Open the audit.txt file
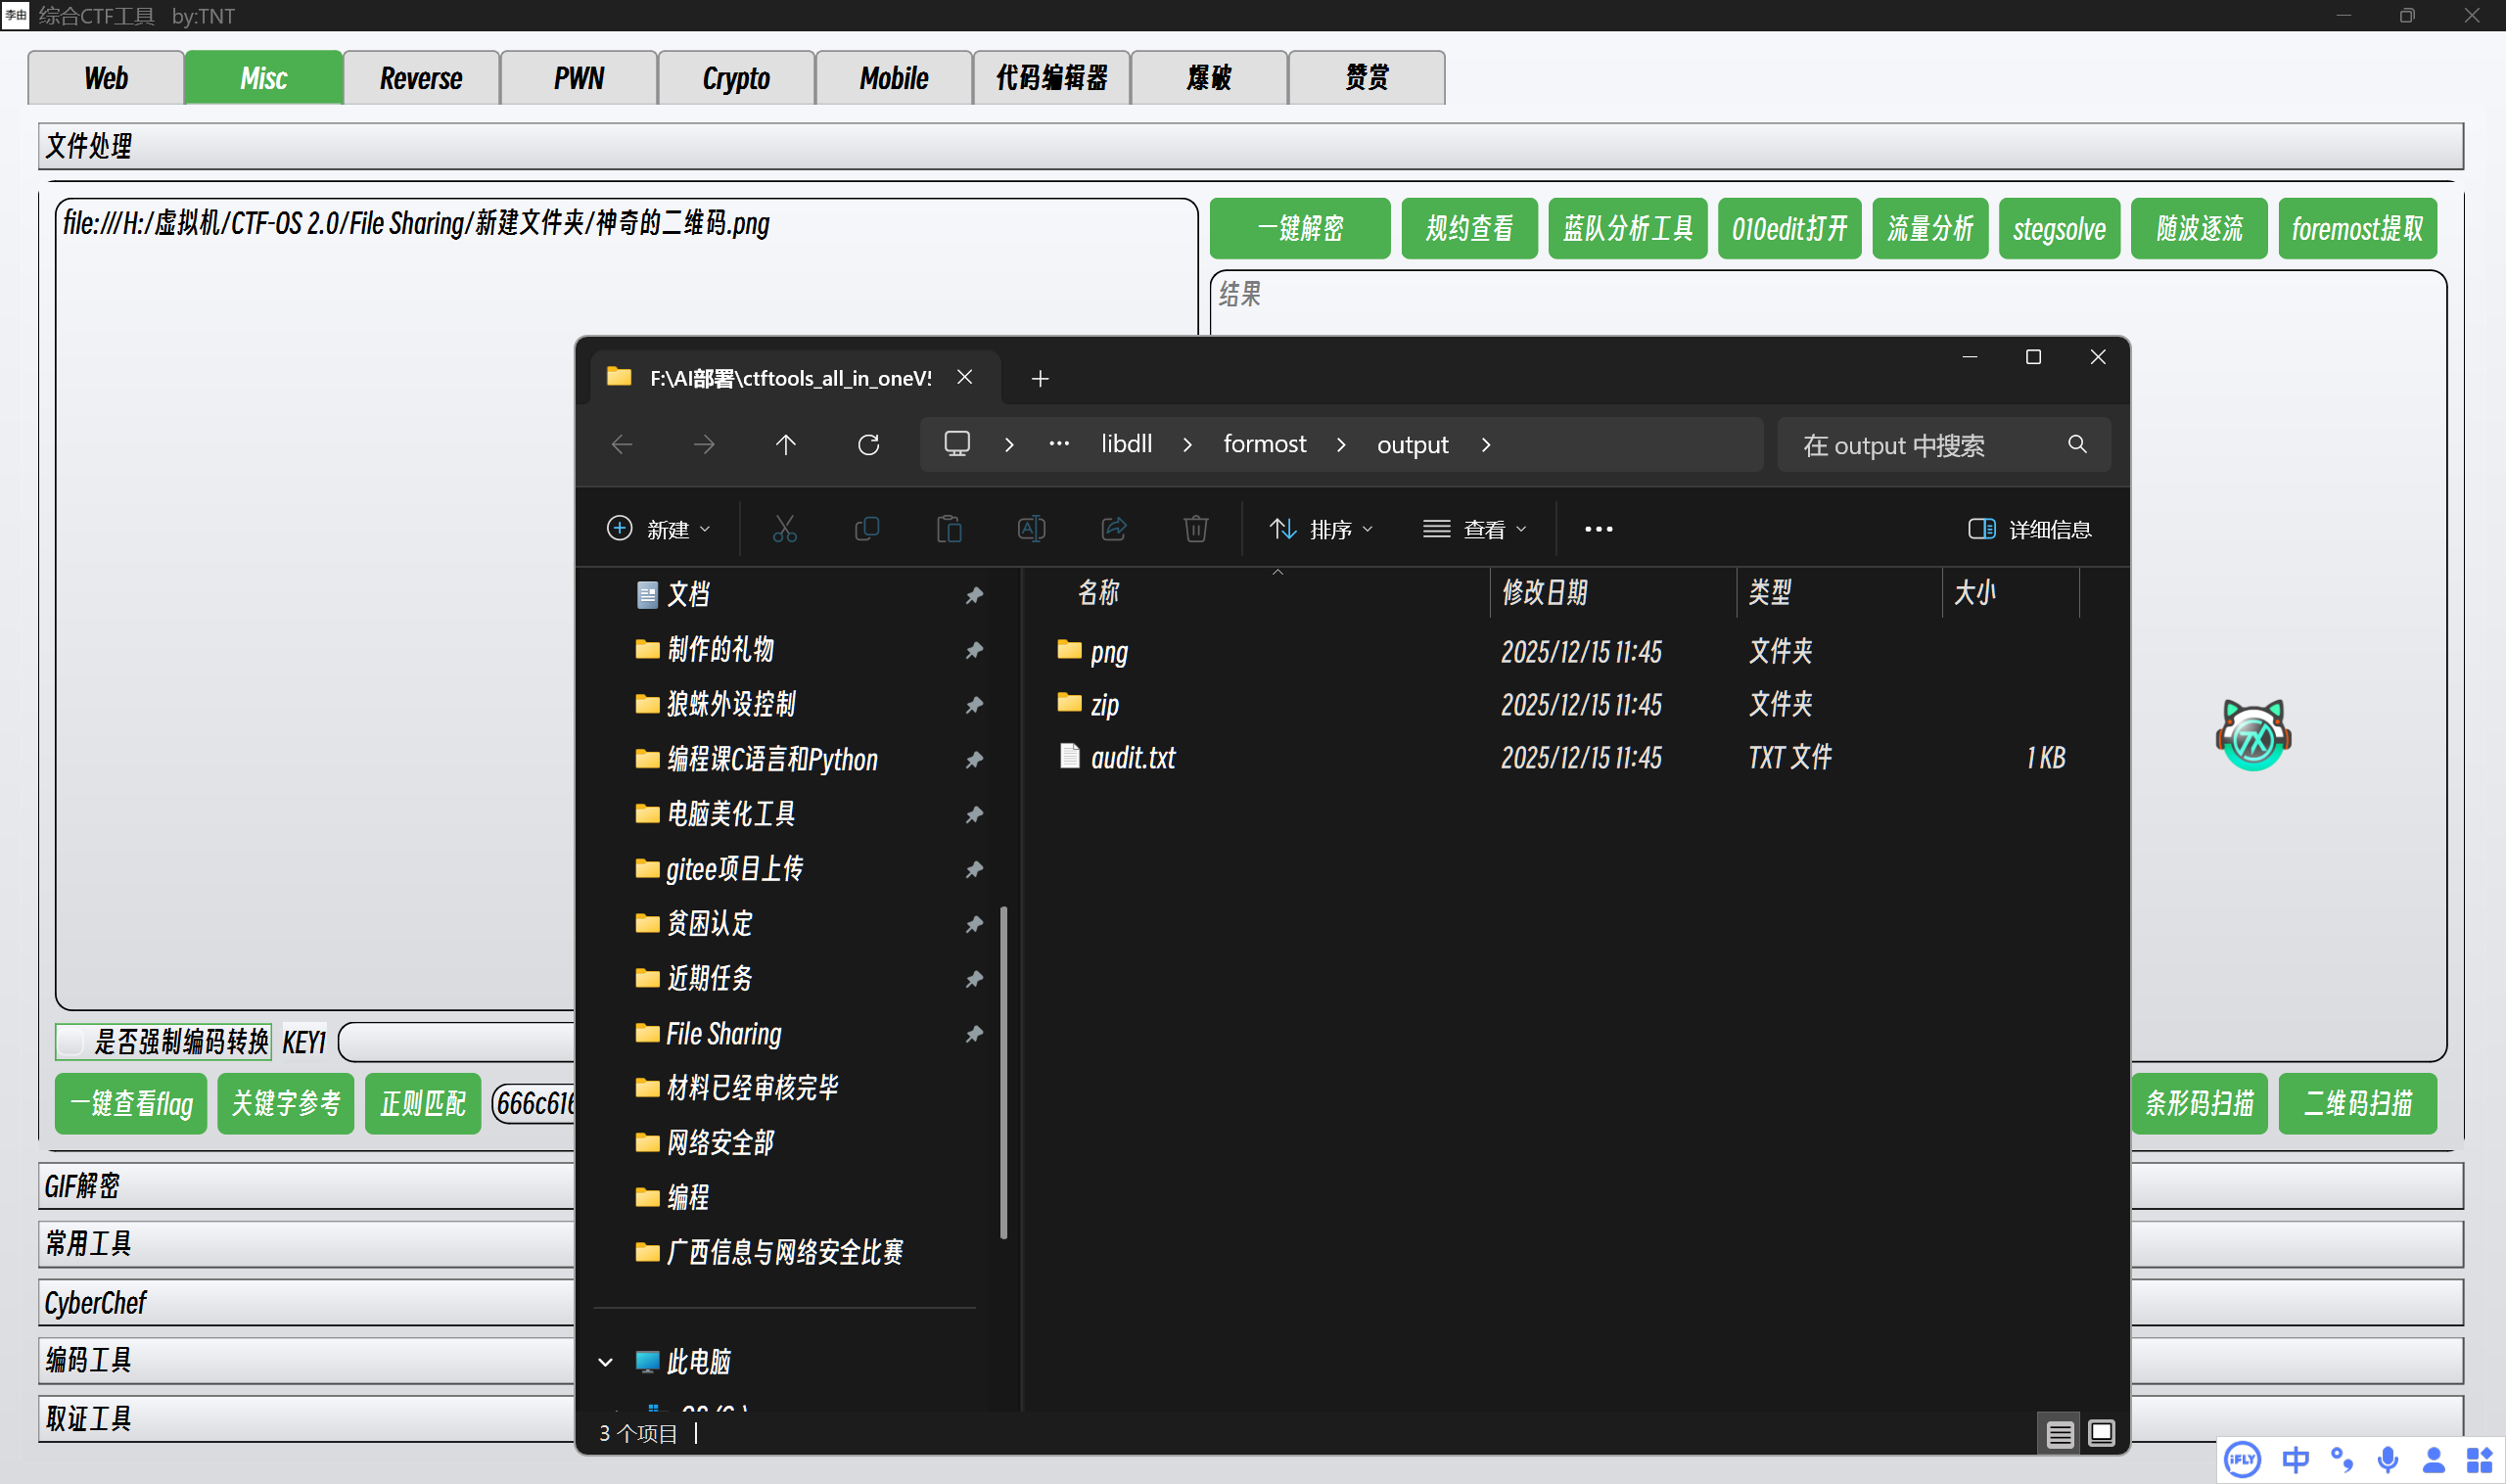 tap(1132, 758)
